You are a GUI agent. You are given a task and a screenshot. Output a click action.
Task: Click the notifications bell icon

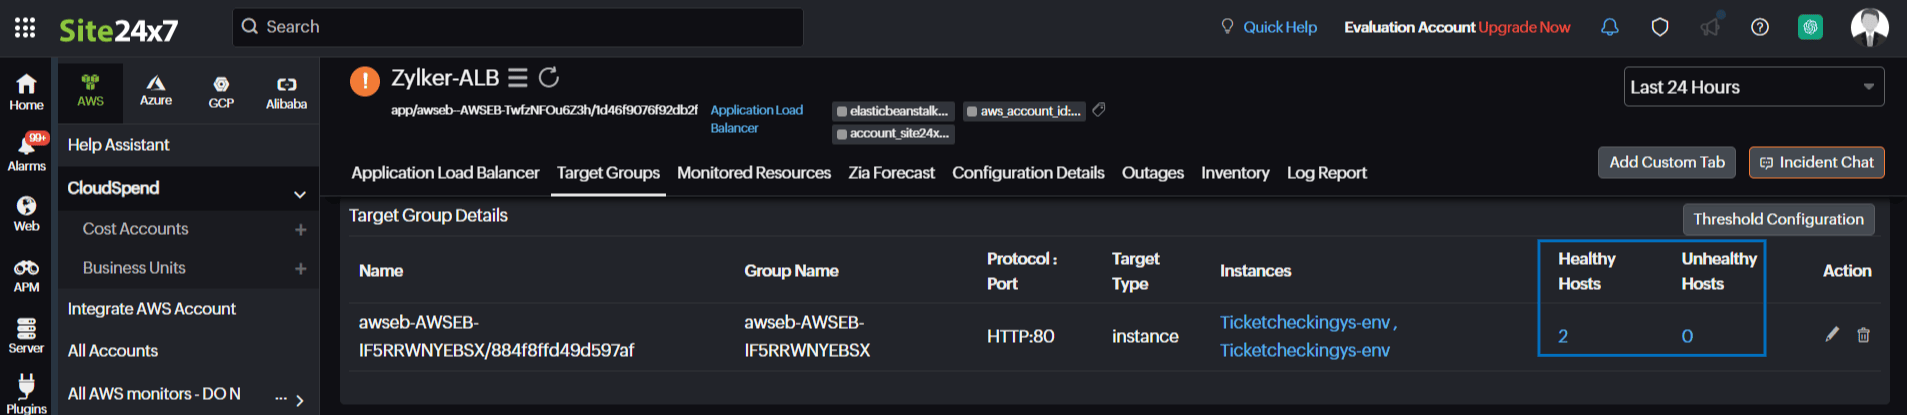pos(1609,27)
